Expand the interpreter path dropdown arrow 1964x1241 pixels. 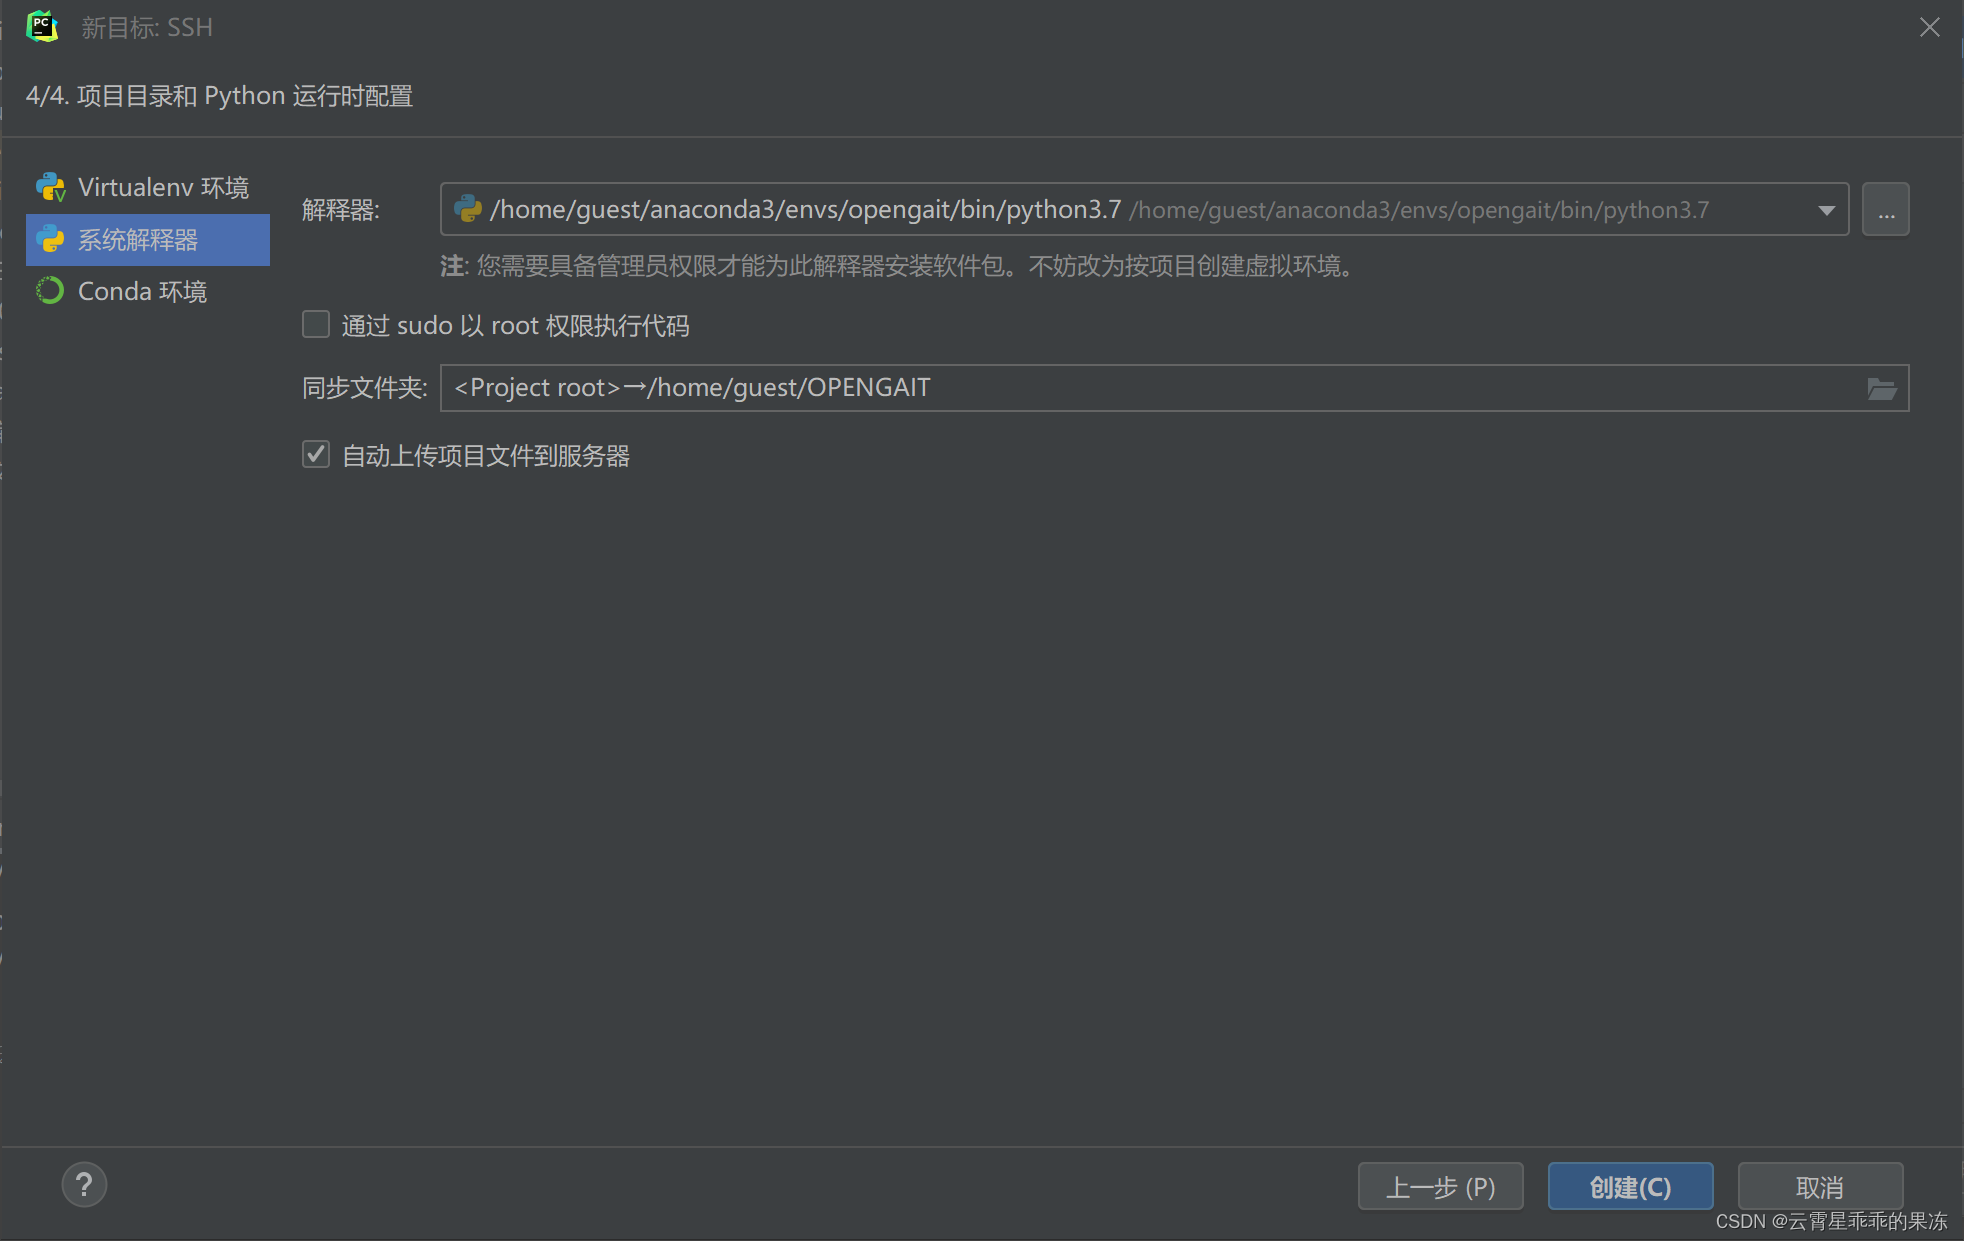(1826, 210)
